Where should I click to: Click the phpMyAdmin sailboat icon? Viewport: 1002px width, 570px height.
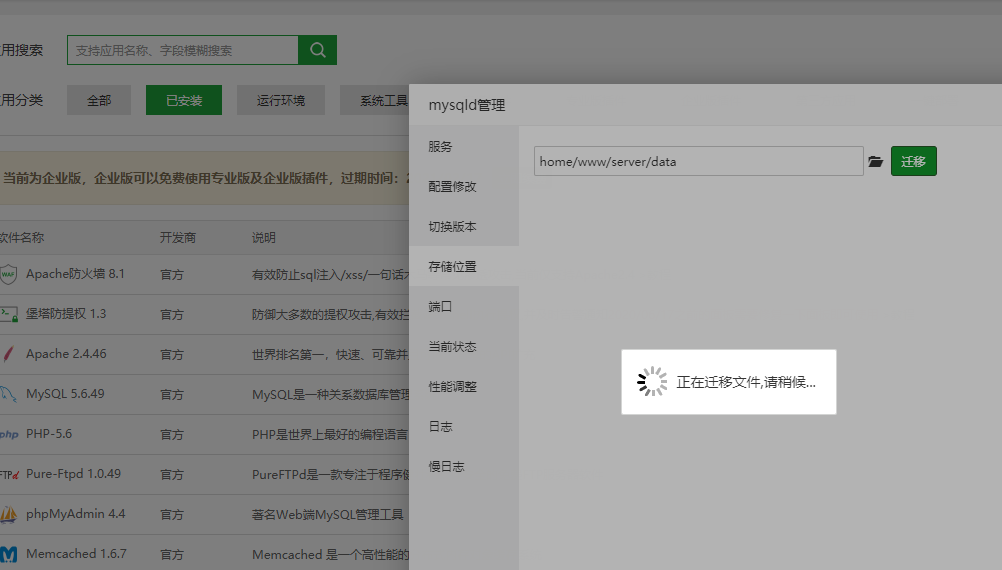click(8, 514)
